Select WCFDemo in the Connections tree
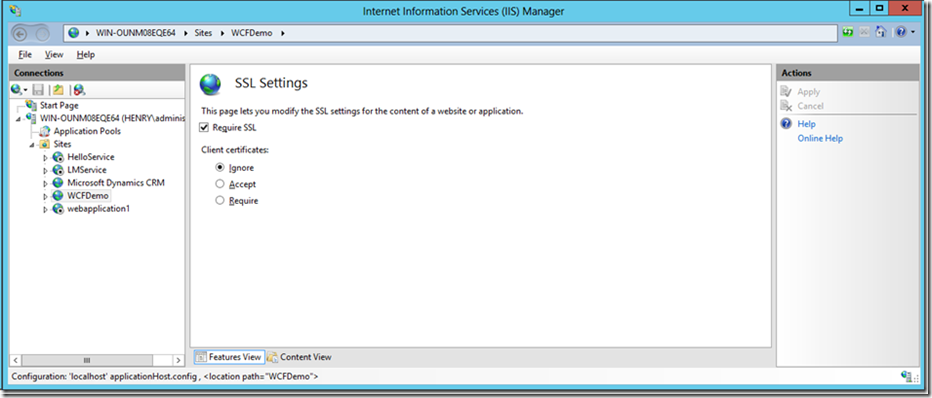Screen dimensions: 932x398 (x=87, y=195)
